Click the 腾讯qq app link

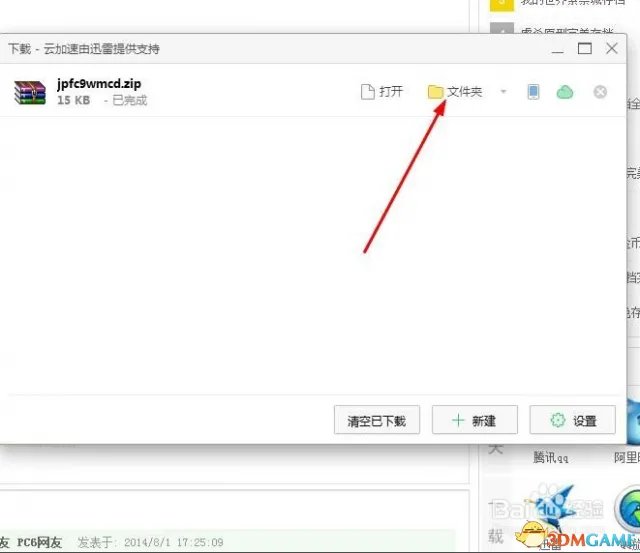[552, 457]
